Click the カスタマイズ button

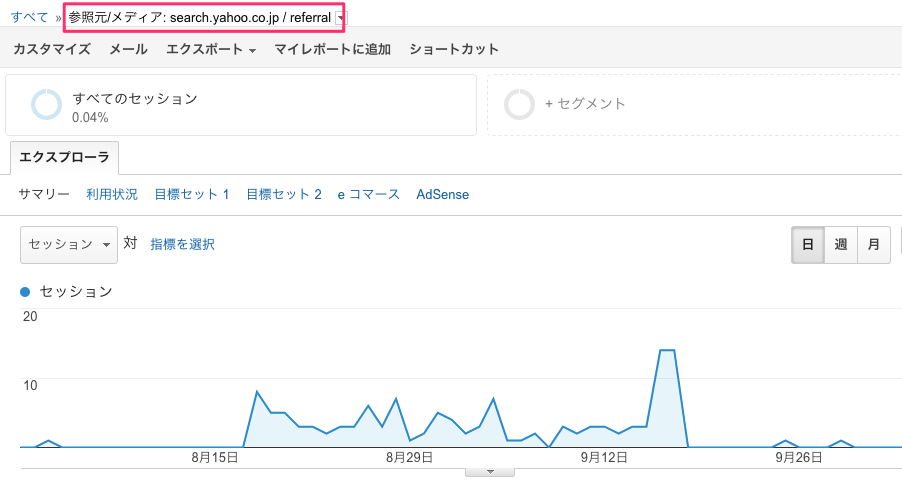[52, 49]
